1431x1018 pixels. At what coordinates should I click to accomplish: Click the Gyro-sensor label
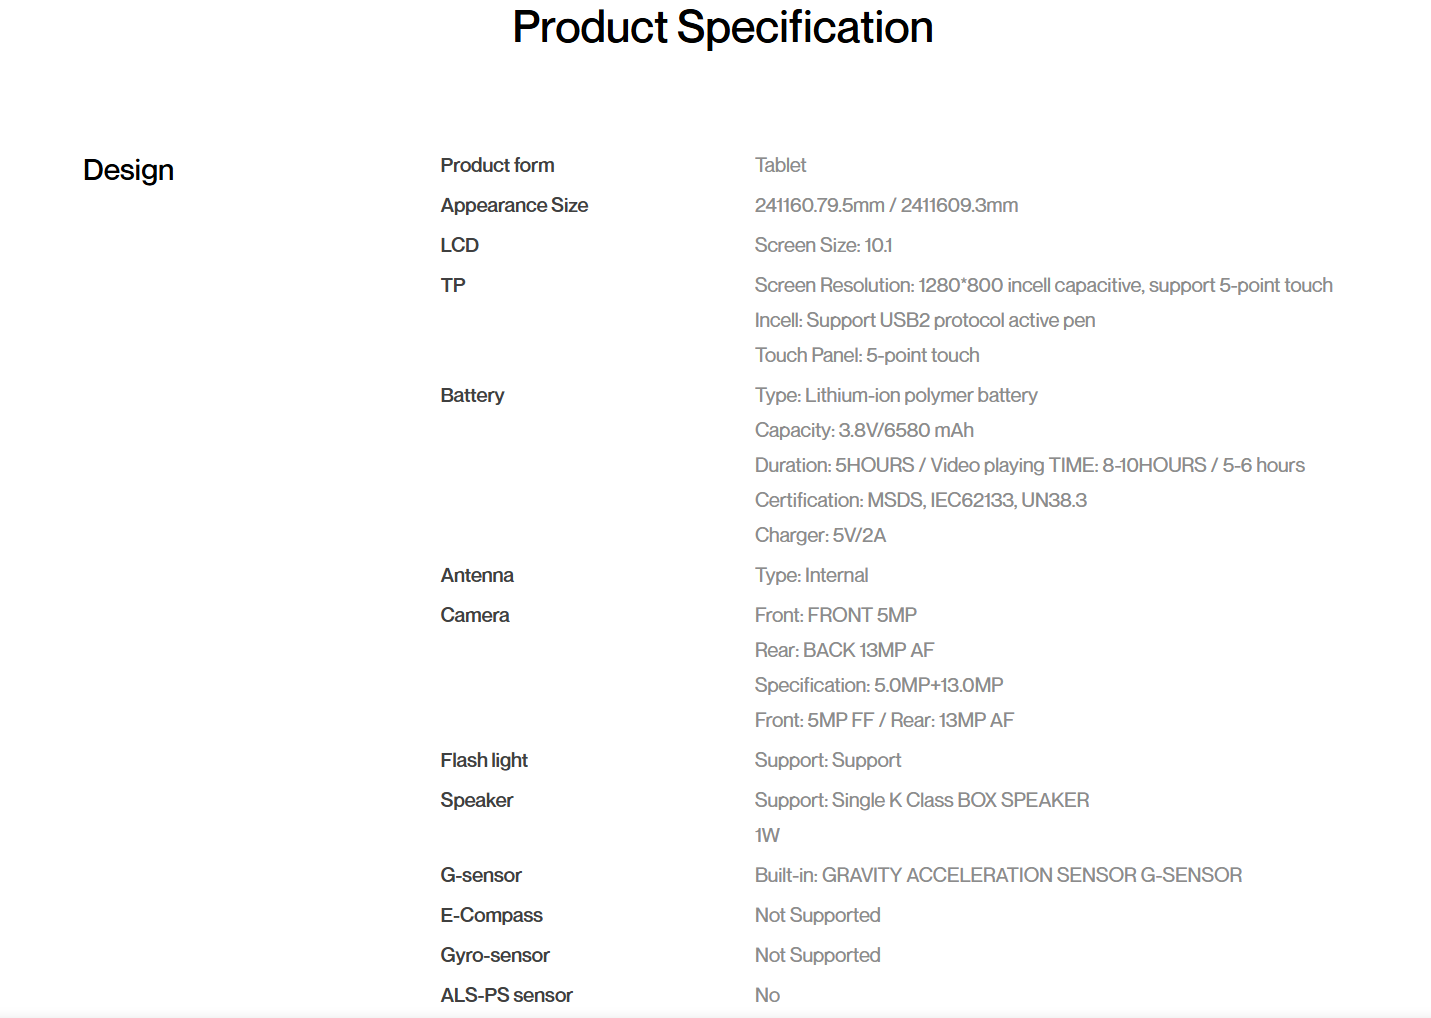[495, 955]
